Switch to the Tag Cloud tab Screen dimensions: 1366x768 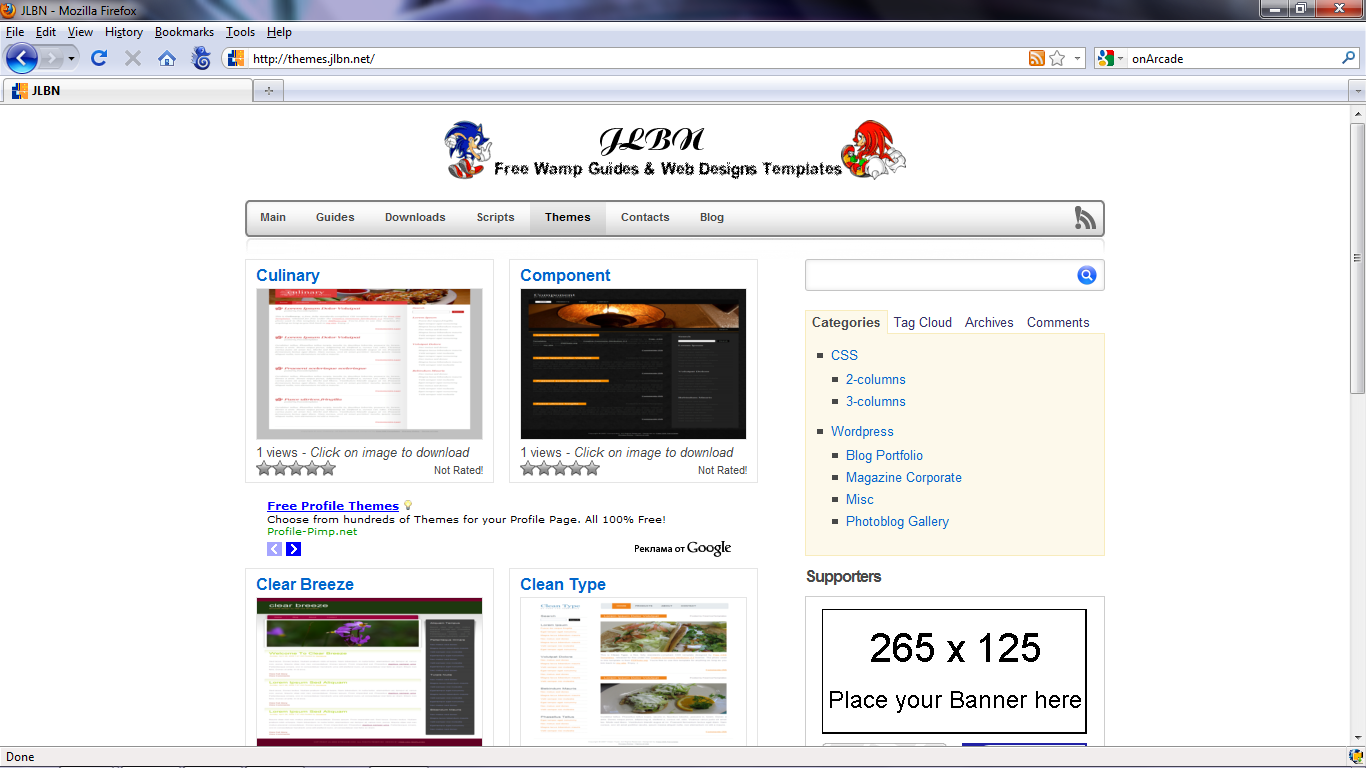point(922,322)
